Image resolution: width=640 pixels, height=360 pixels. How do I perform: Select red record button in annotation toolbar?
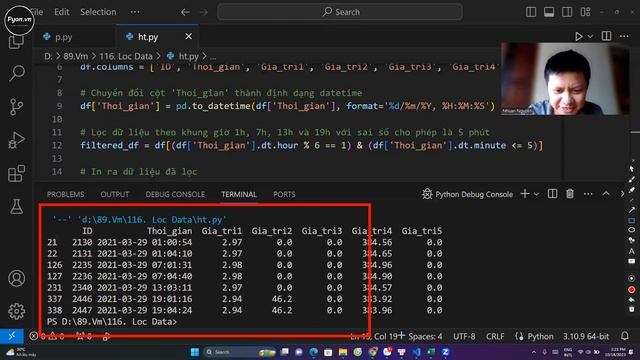[631, 289]
